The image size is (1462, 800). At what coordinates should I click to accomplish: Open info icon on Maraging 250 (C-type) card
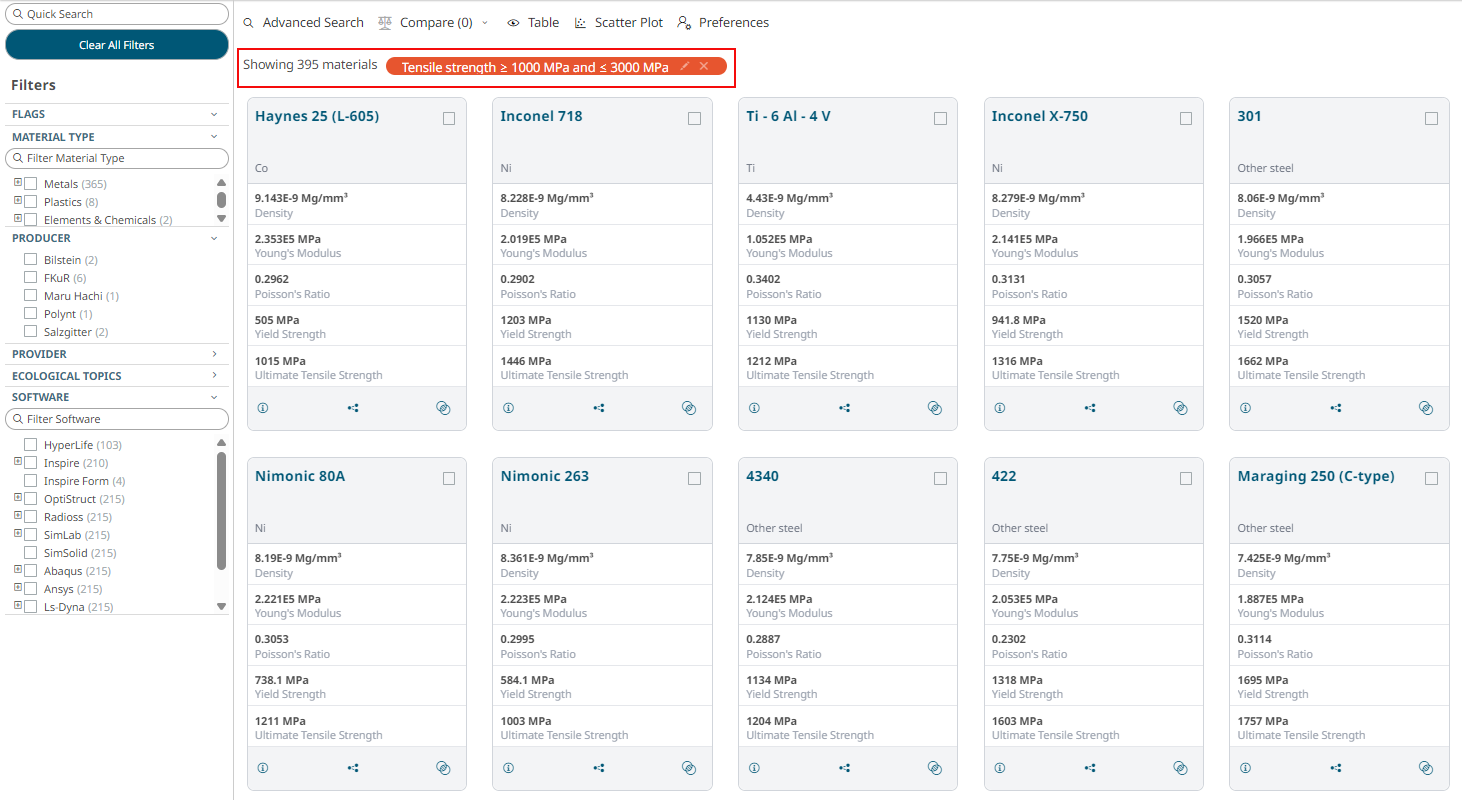point(1245,768)
